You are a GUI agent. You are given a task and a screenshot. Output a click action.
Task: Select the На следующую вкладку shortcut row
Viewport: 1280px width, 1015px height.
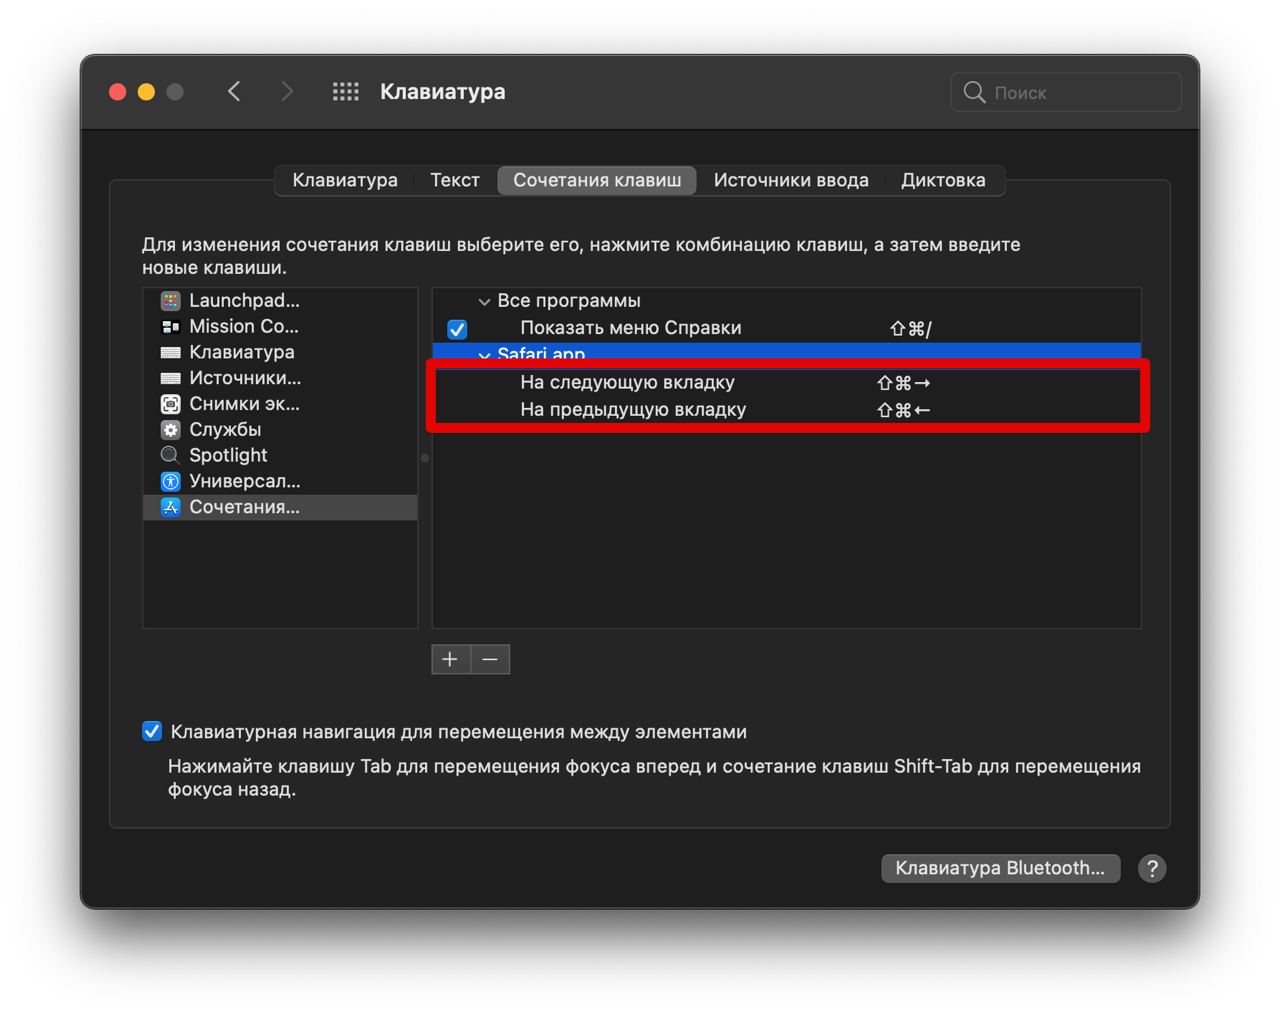787,382
